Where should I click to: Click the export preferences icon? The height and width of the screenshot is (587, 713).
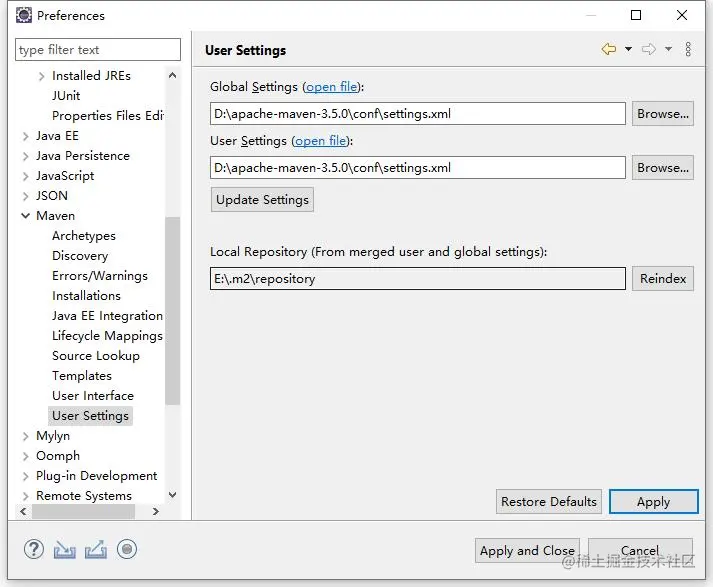[x=96, y=549]
